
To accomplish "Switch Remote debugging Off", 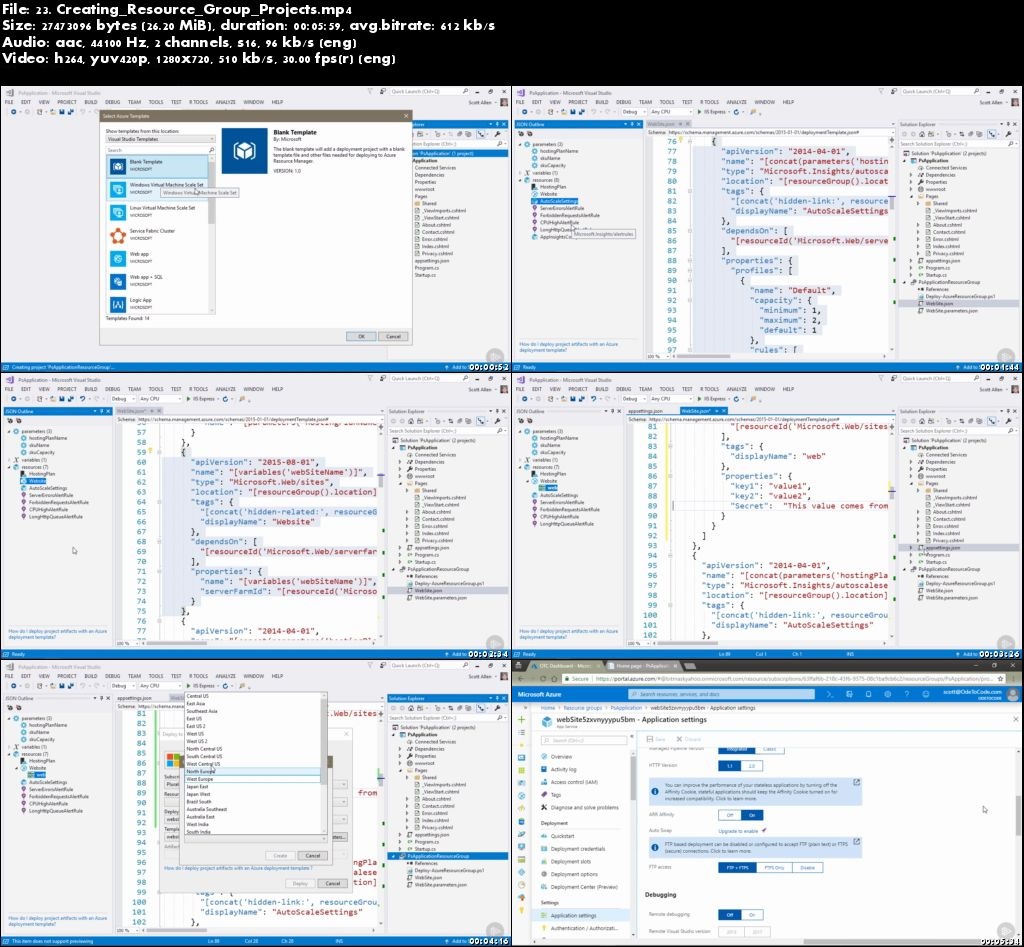I will pos(730,915).
